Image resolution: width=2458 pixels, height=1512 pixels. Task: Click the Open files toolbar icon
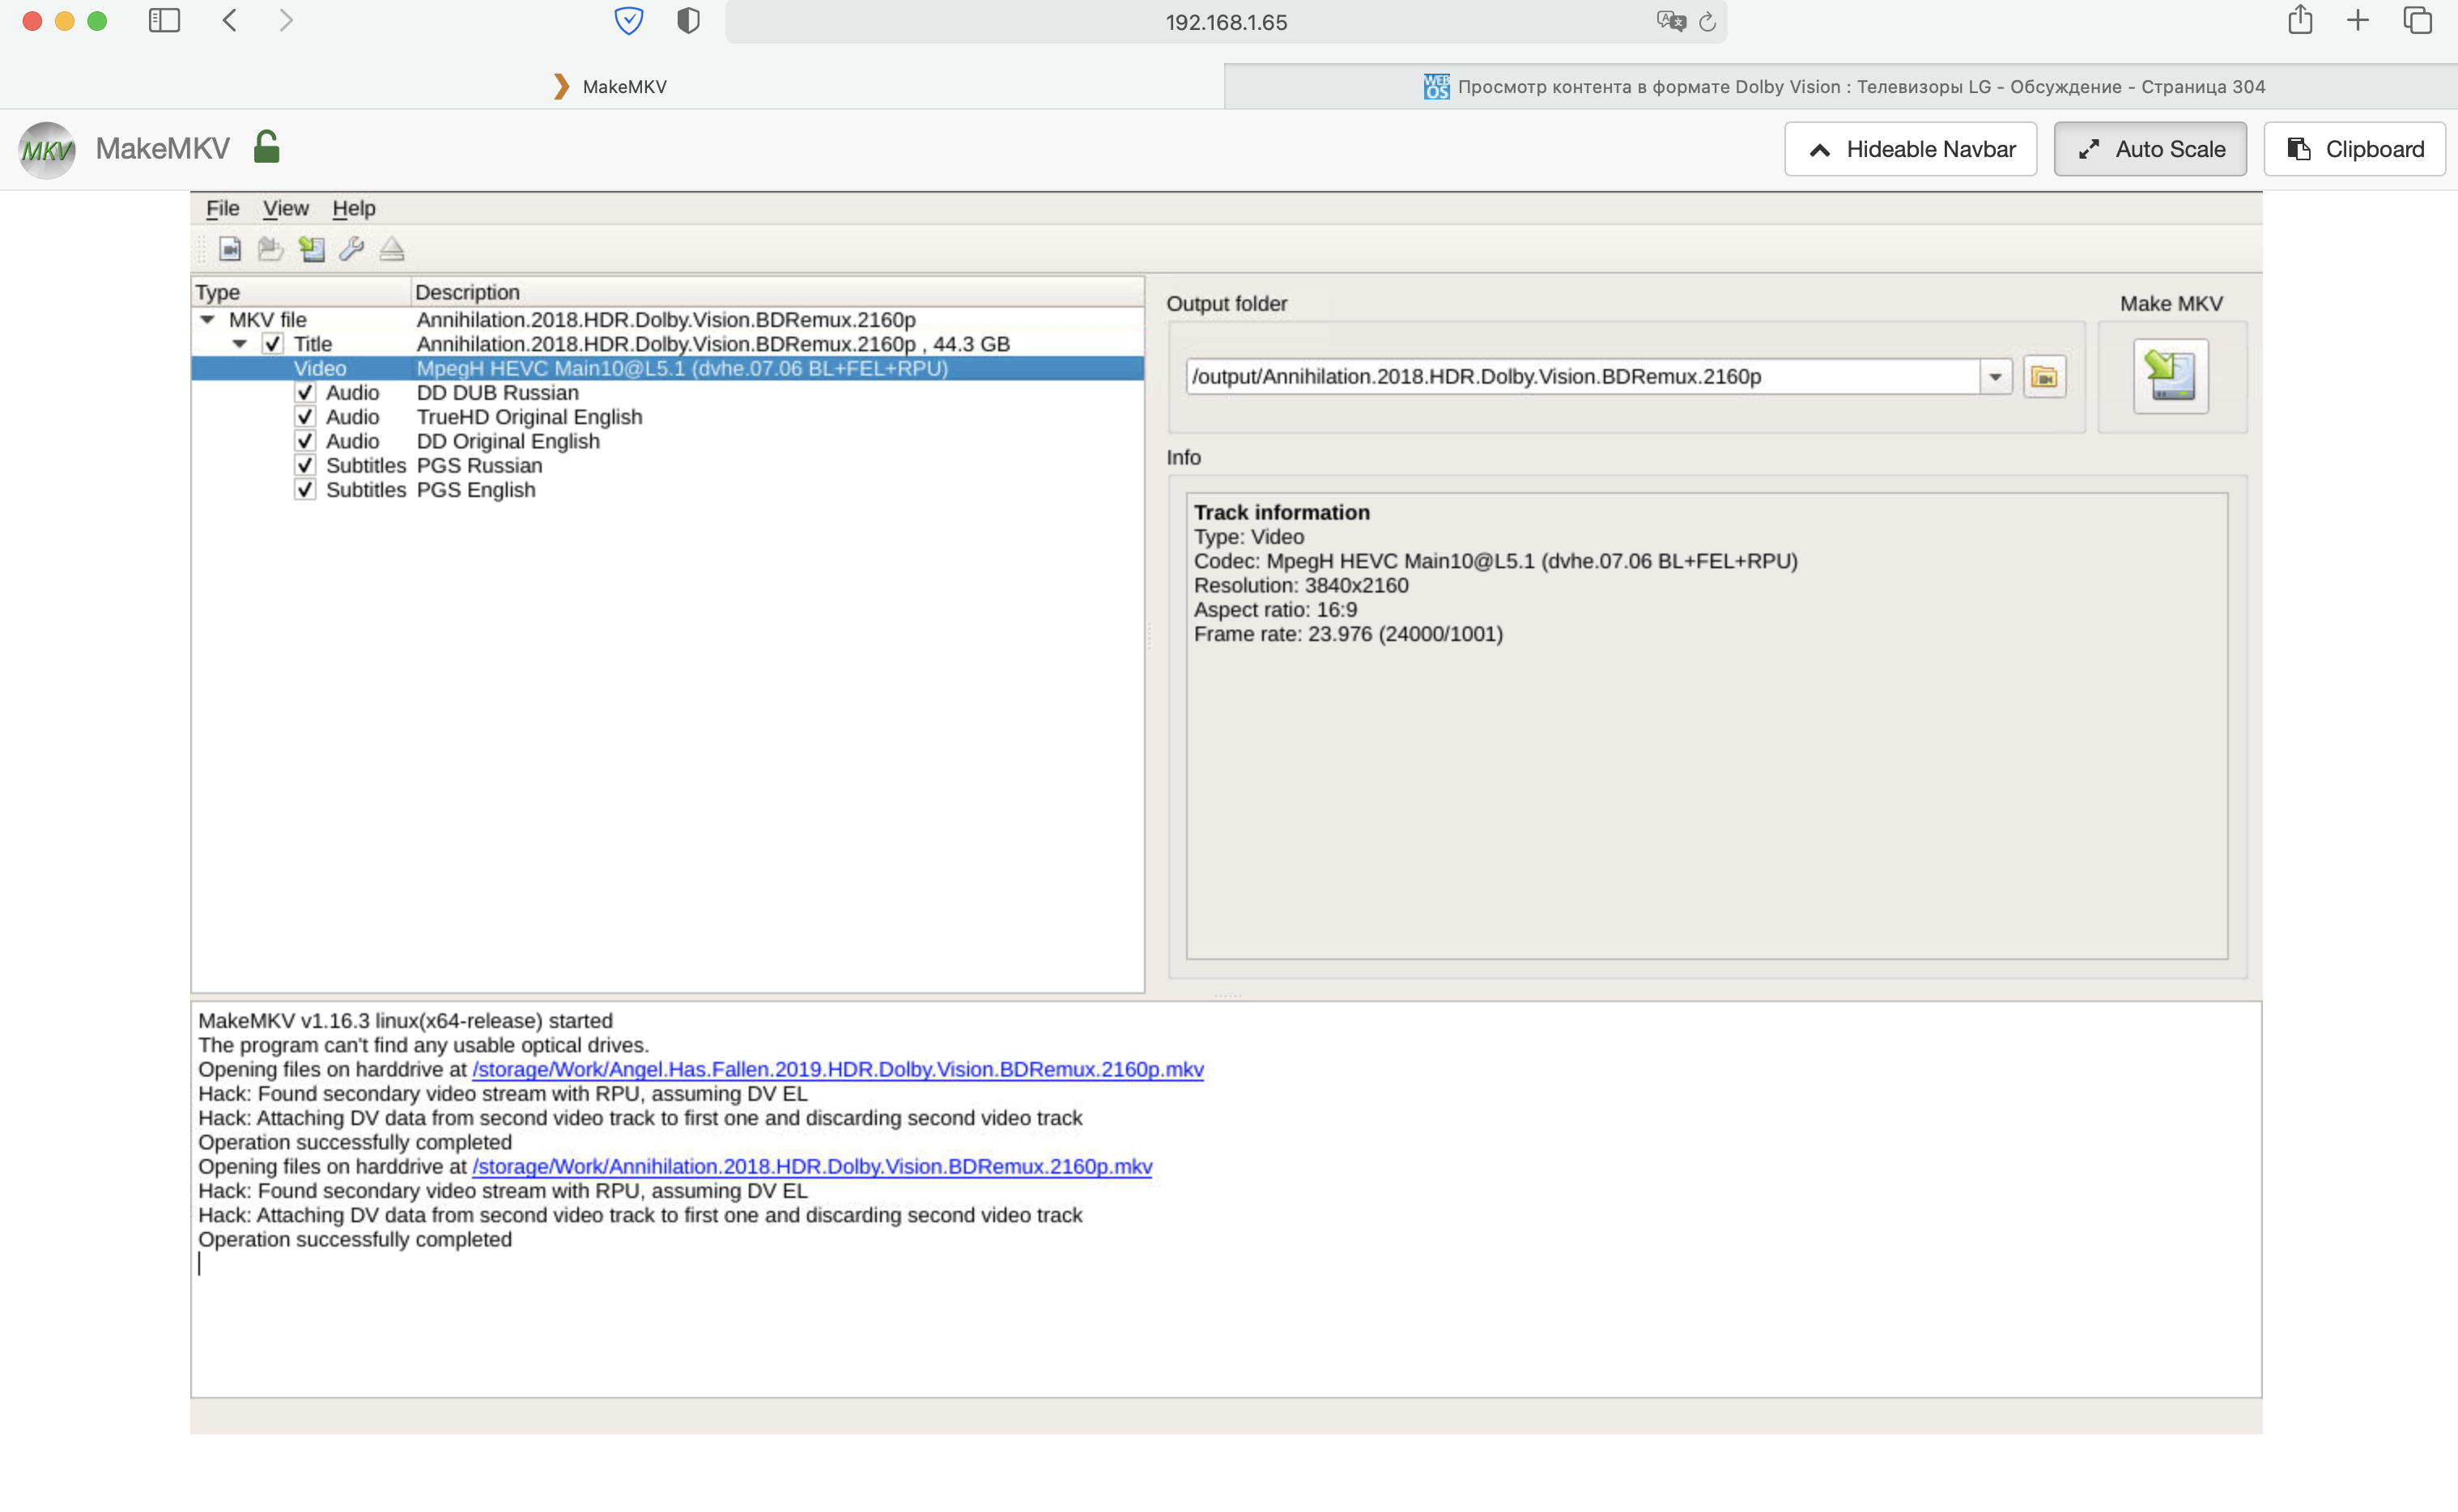230,248
